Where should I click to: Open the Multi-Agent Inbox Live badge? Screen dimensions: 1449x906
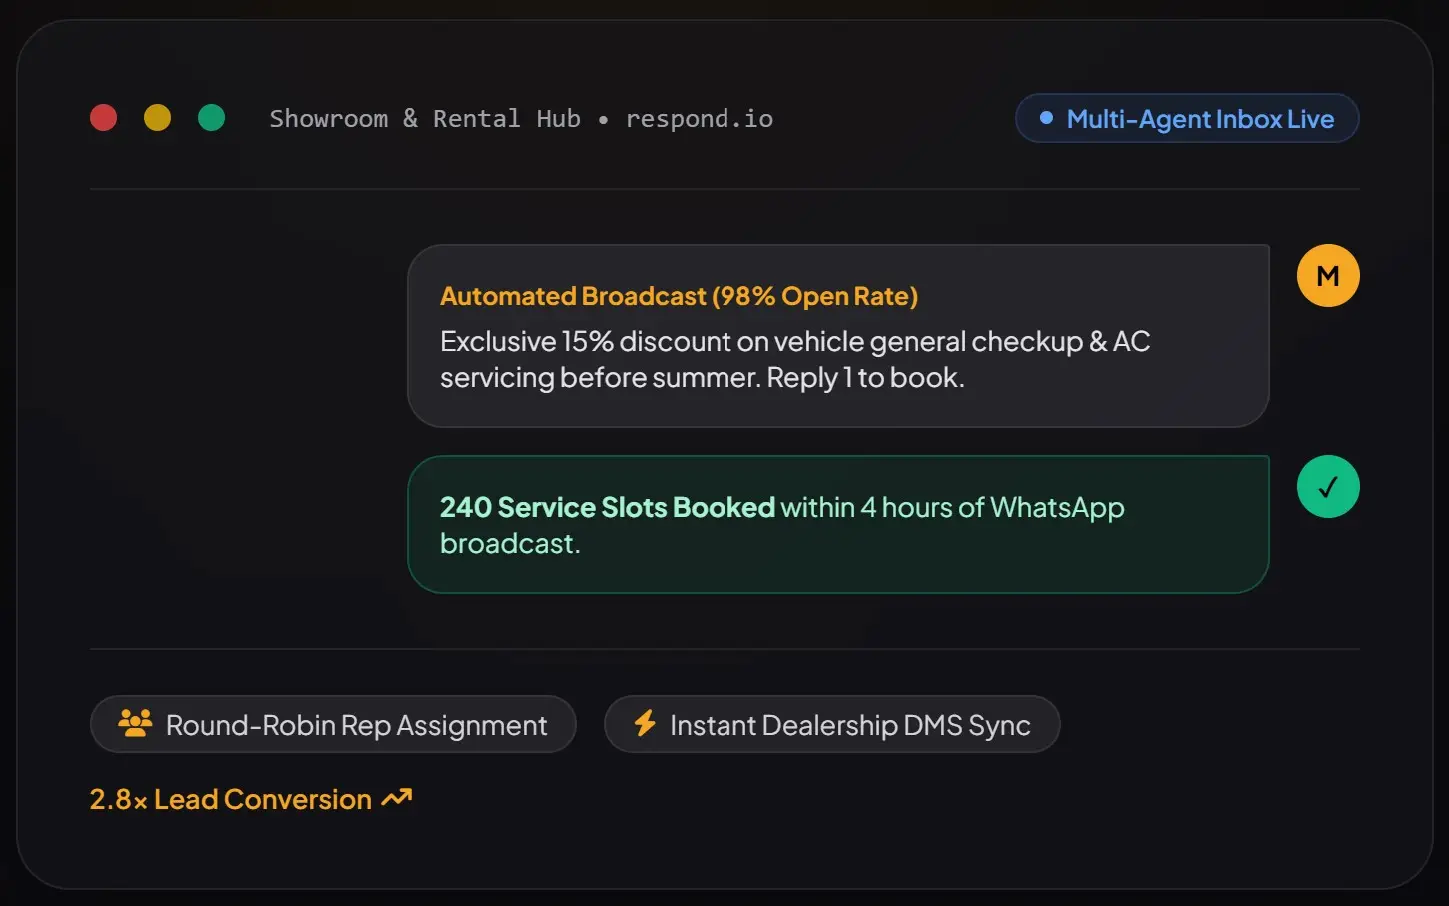(1187, 118)
